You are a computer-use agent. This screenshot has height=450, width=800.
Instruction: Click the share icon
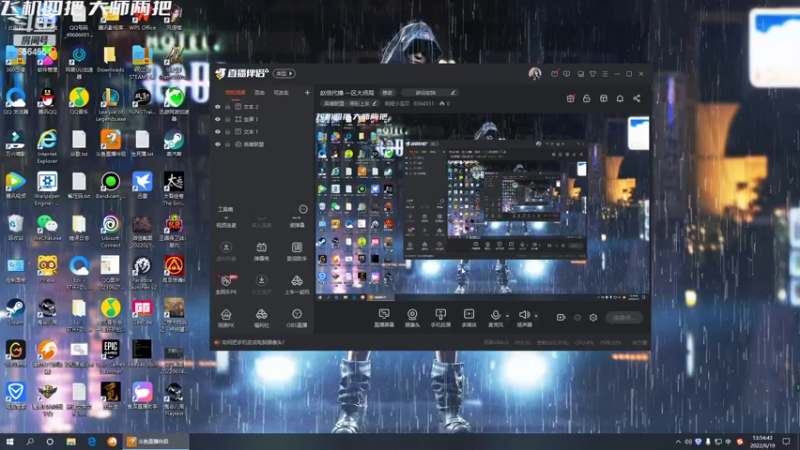(x=637, y=98)
